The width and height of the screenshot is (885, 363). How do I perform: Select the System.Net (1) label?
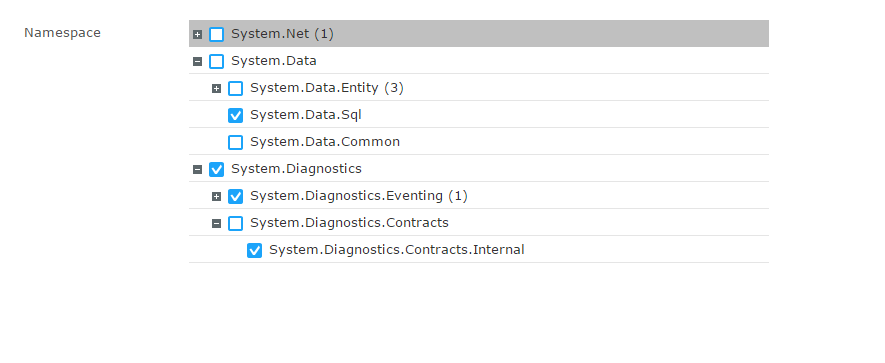(x=282, y=34)
